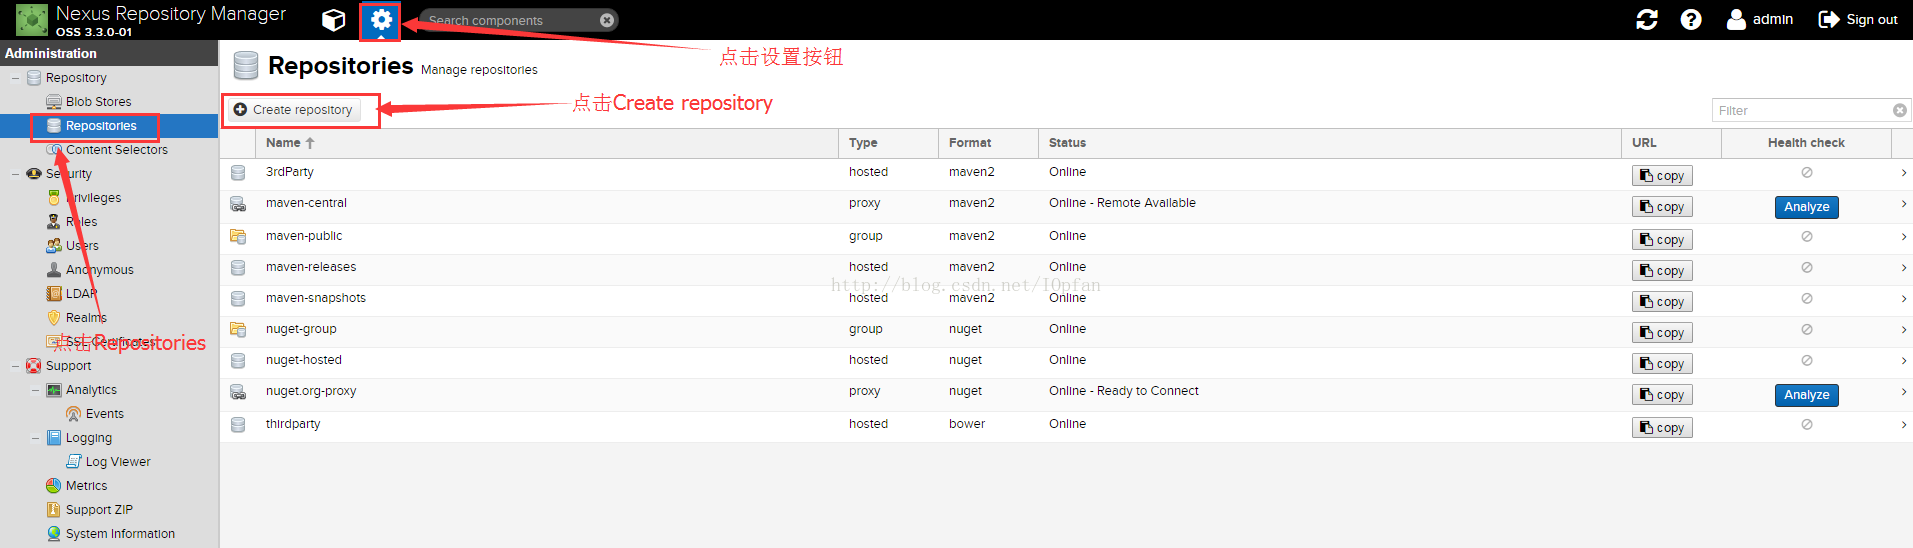This screenshot has height=548, width=1913.
Task: Copy URL for 3rdParty repository
Action: point(1662,176)
